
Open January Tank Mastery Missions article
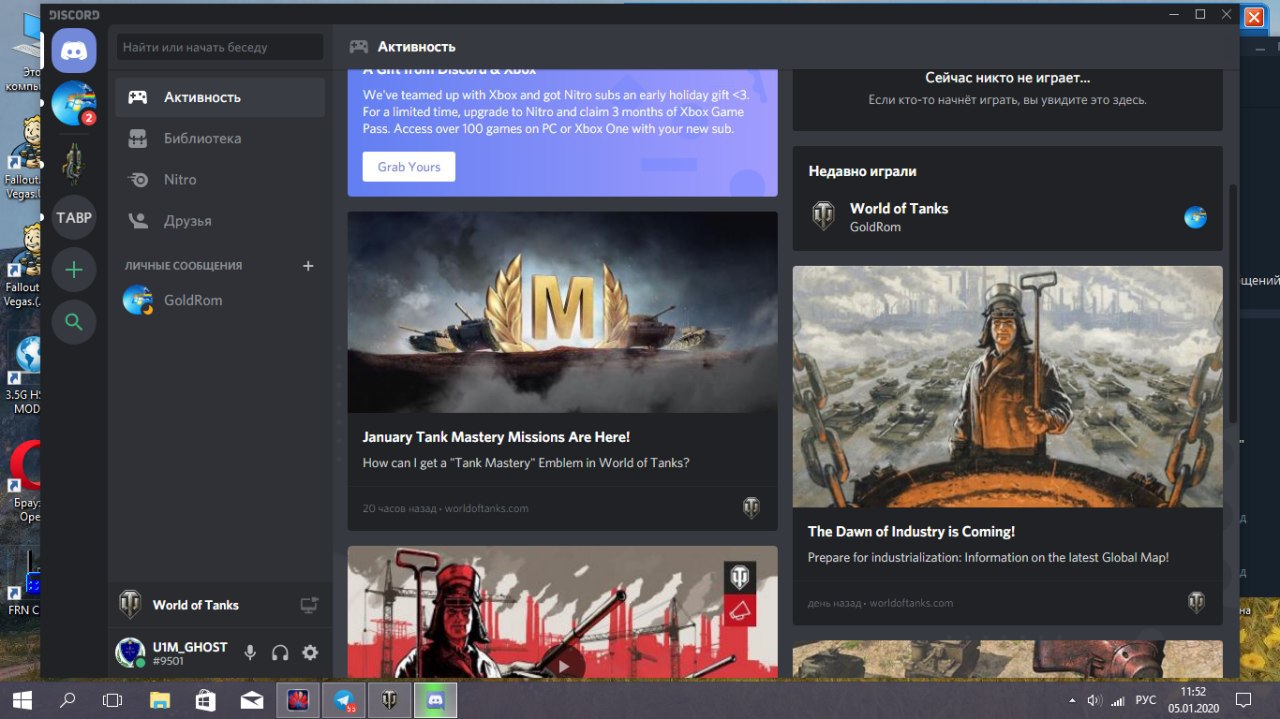tap(496, 437)
